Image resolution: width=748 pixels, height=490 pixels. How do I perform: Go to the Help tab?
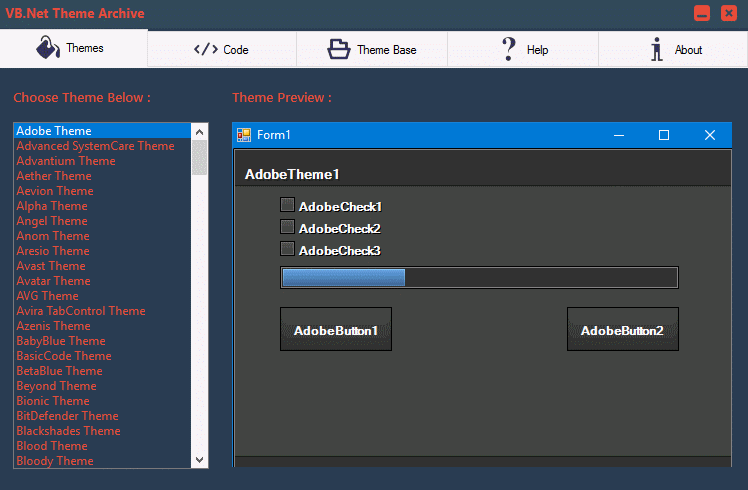(523, 49)
